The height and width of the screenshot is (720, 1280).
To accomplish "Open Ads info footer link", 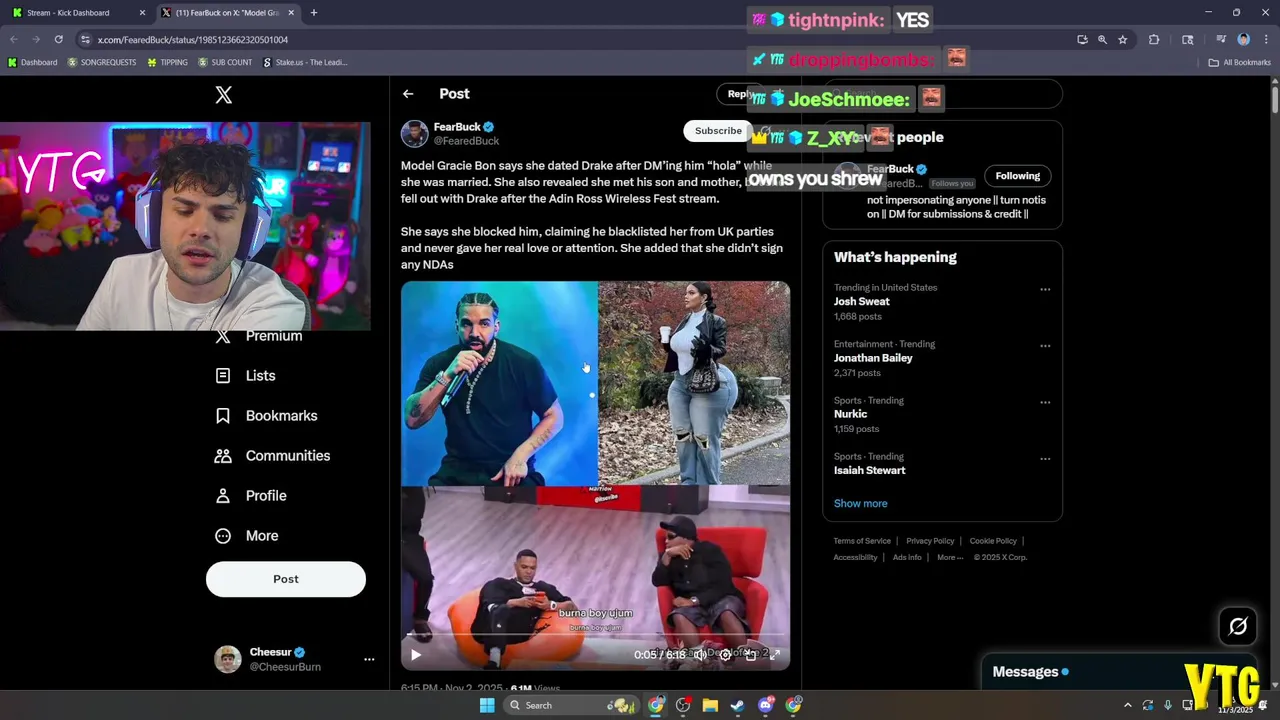I will click(x=907, y=557).
